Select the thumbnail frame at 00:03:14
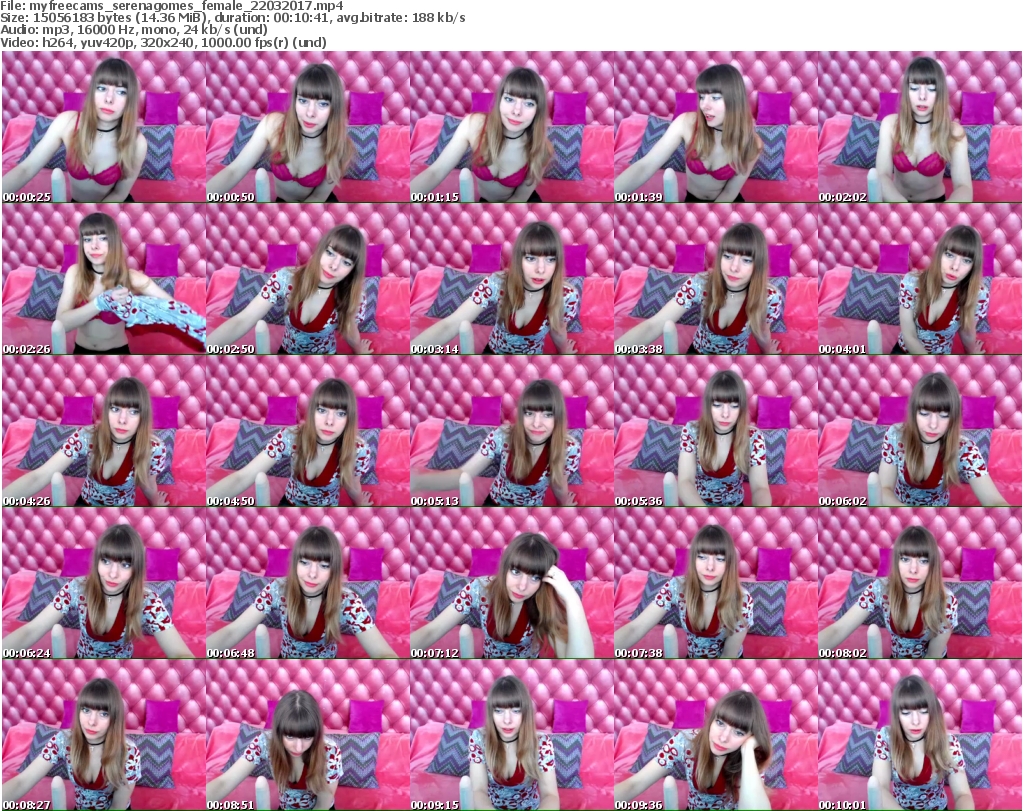Screen dimensions: 1024x811 pyautogui.click(x=512, y=279)
